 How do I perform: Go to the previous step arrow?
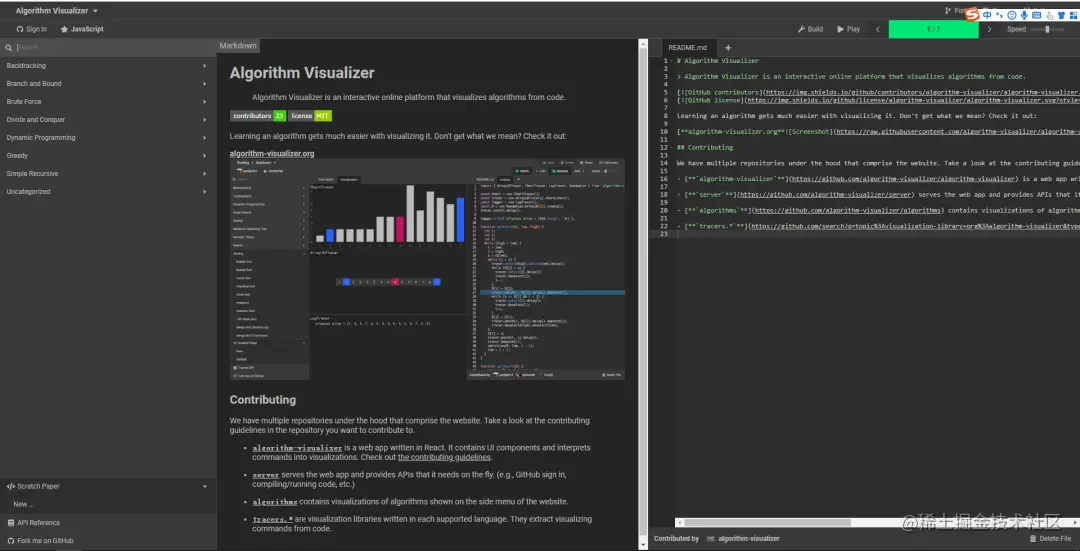point(878,29)
